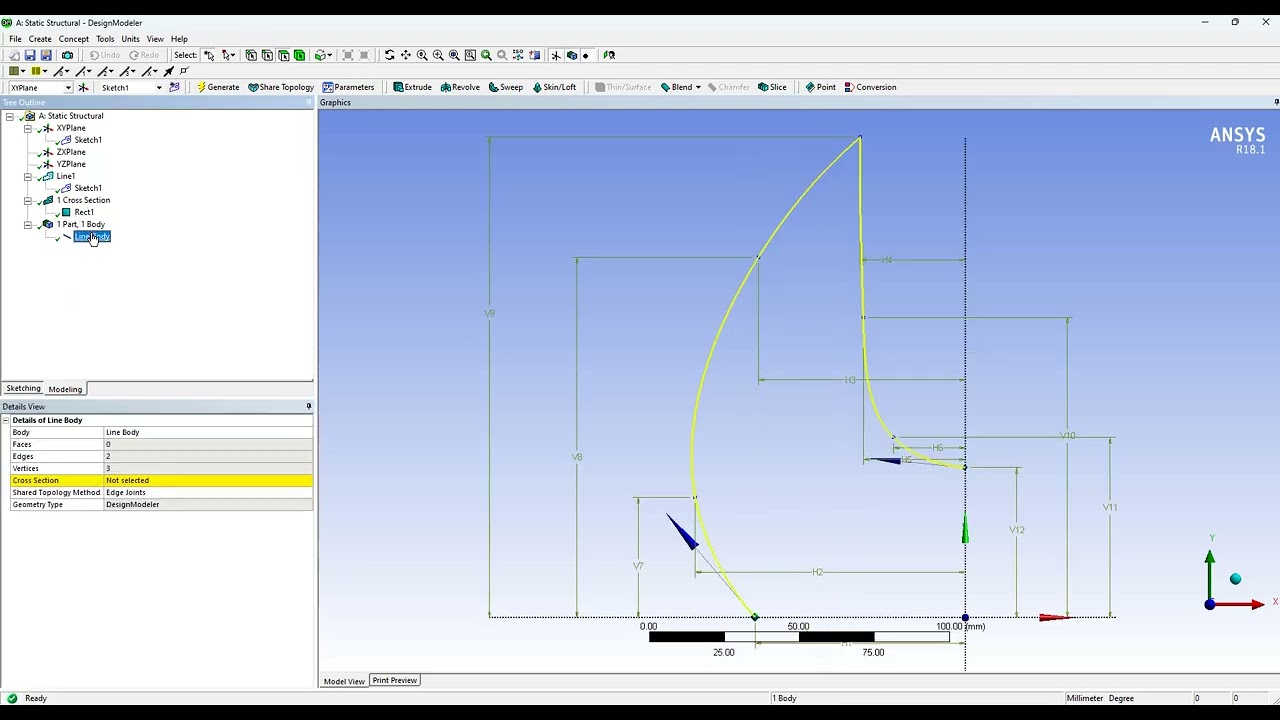Select the ZXPlane tree item
1280x720 pixels.
[71, 152]
